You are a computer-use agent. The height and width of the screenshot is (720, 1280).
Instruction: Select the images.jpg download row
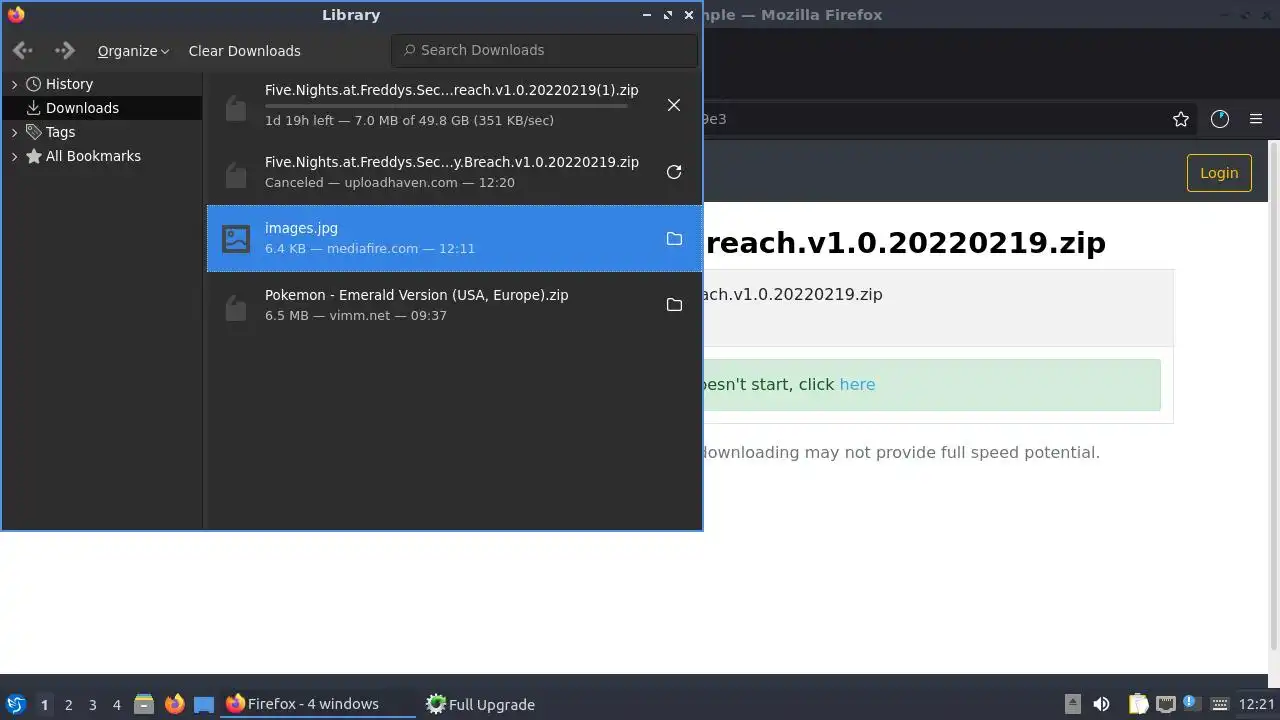[453, 238]
